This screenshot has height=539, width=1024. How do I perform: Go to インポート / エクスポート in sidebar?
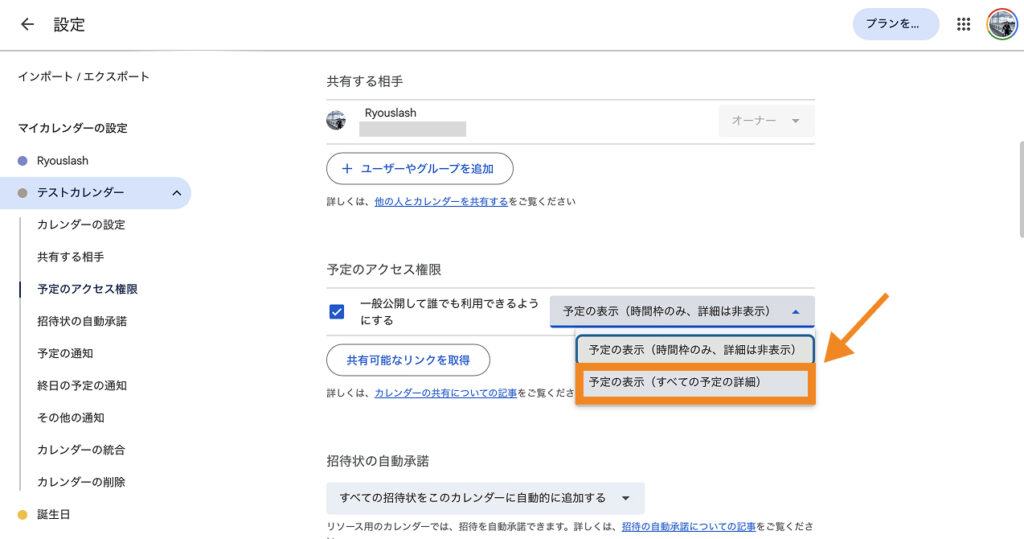[83, 77]
